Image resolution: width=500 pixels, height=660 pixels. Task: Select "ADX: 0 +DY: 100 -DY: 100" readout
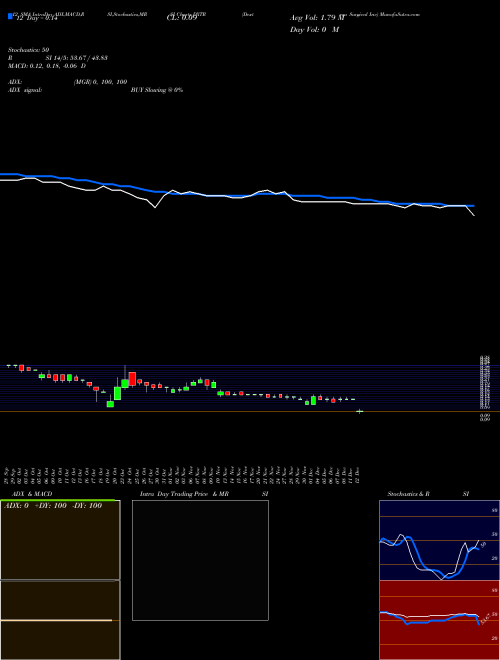pos(53,506)
